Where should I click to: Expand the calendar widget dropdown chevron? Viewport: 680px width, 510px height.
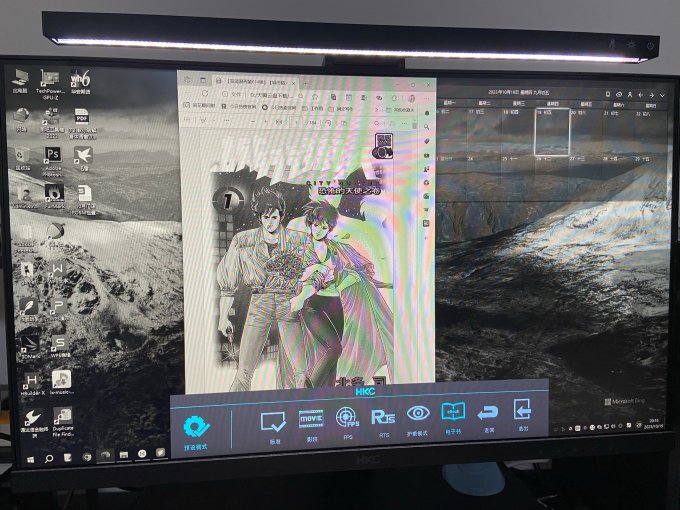pos(663,95)
